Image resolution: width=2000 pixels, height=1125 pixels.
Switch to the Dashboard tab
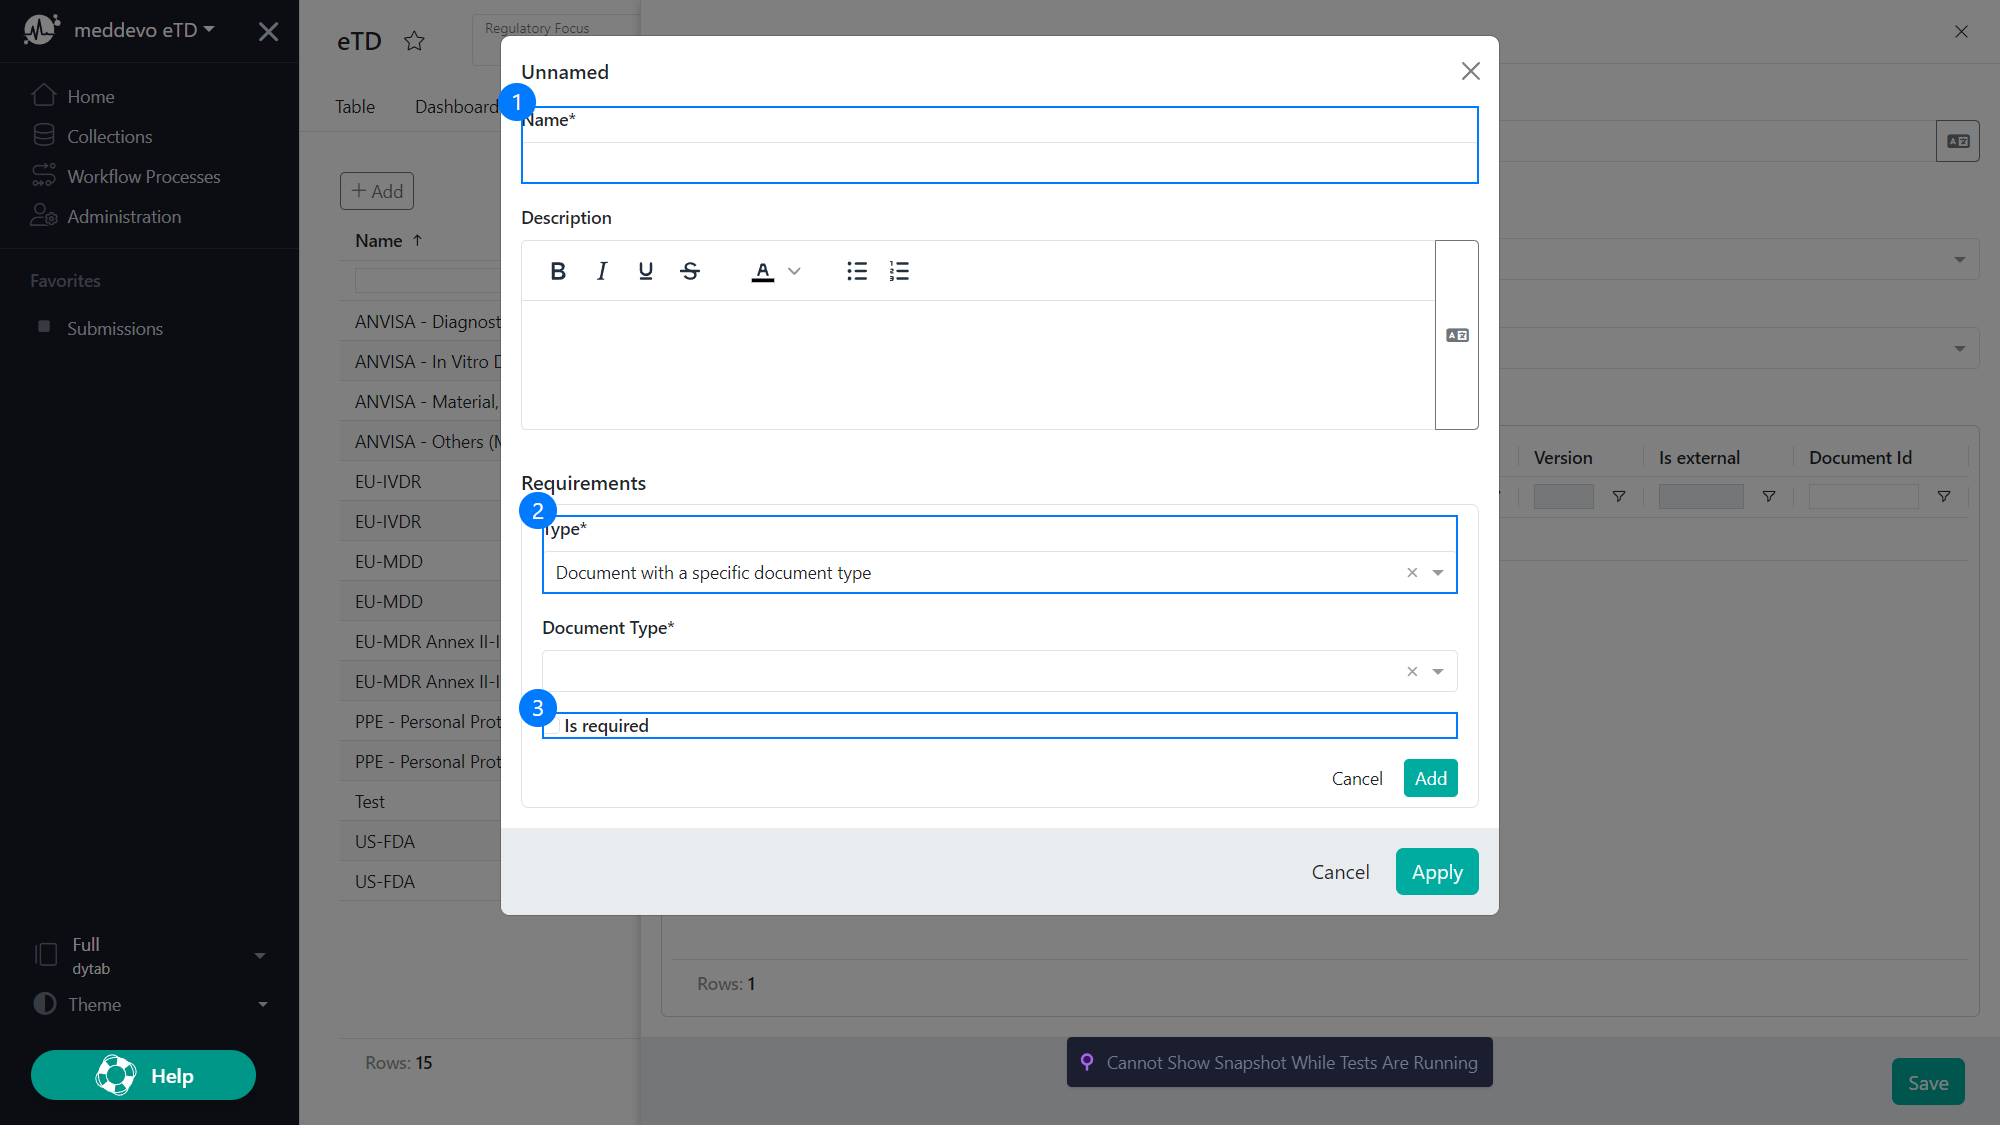click(x=456, y=106)
